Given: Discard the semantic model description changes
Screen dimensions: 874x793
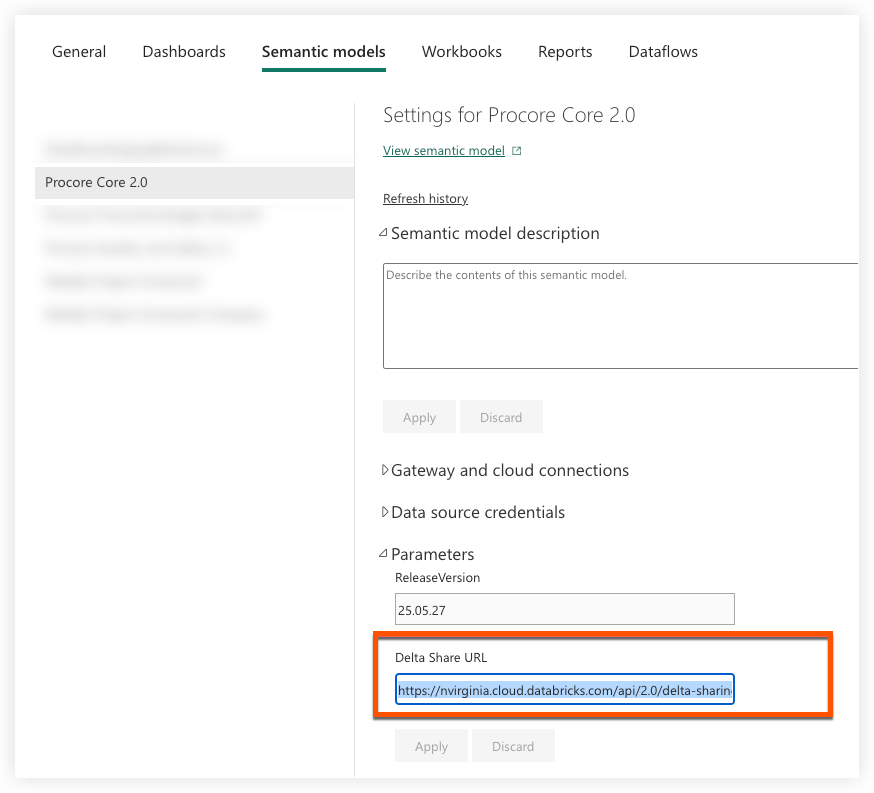Looking at the screenshot, I should coord(501,417).
